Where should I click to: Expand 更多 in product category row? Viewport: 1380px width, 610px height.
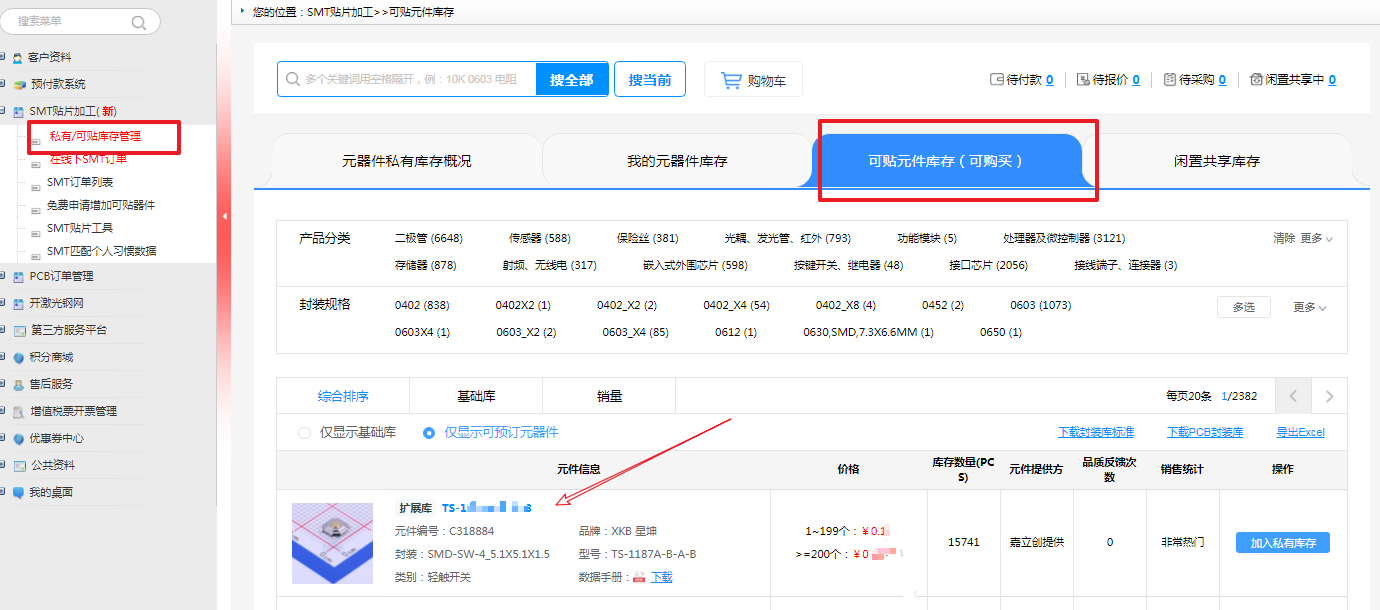1316,238
